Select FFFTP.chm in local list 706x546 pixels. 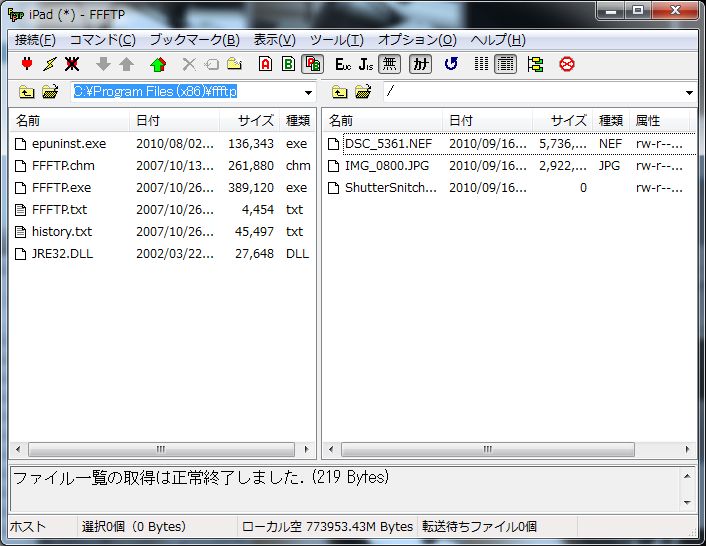63,166
